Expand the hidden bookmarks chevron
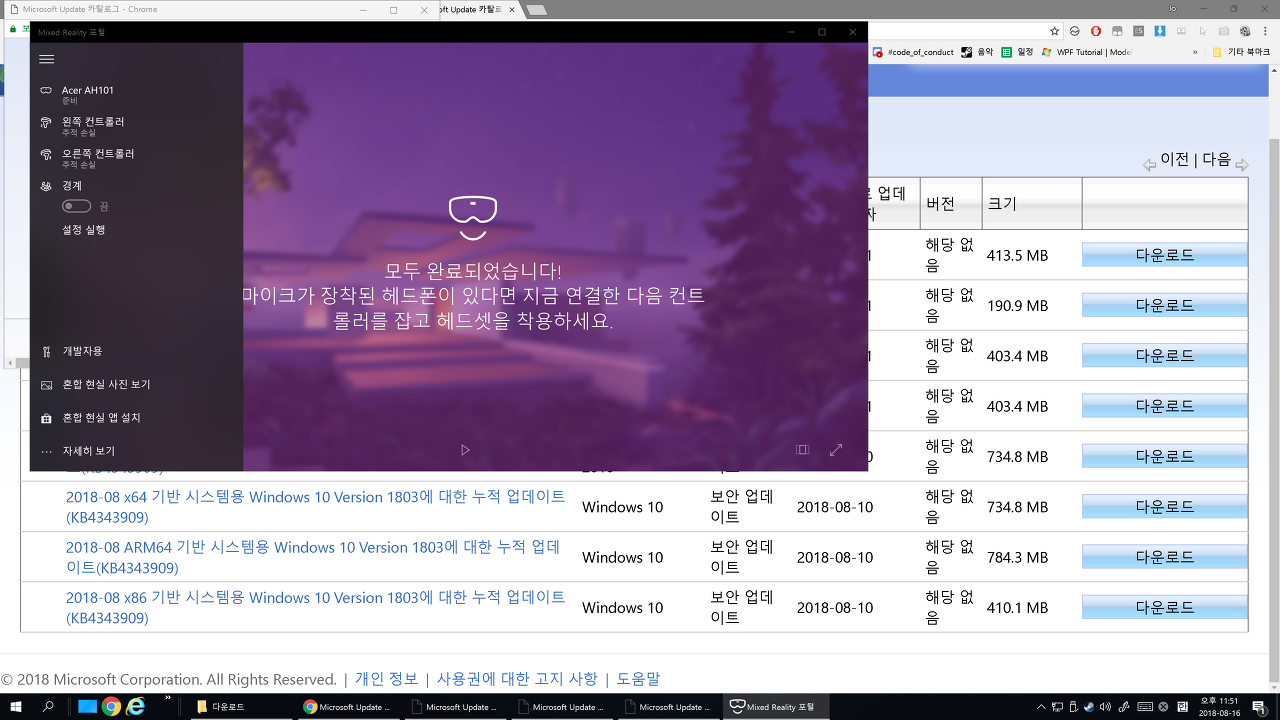This screenshot has width=1280, height=720. (1194, 52)
